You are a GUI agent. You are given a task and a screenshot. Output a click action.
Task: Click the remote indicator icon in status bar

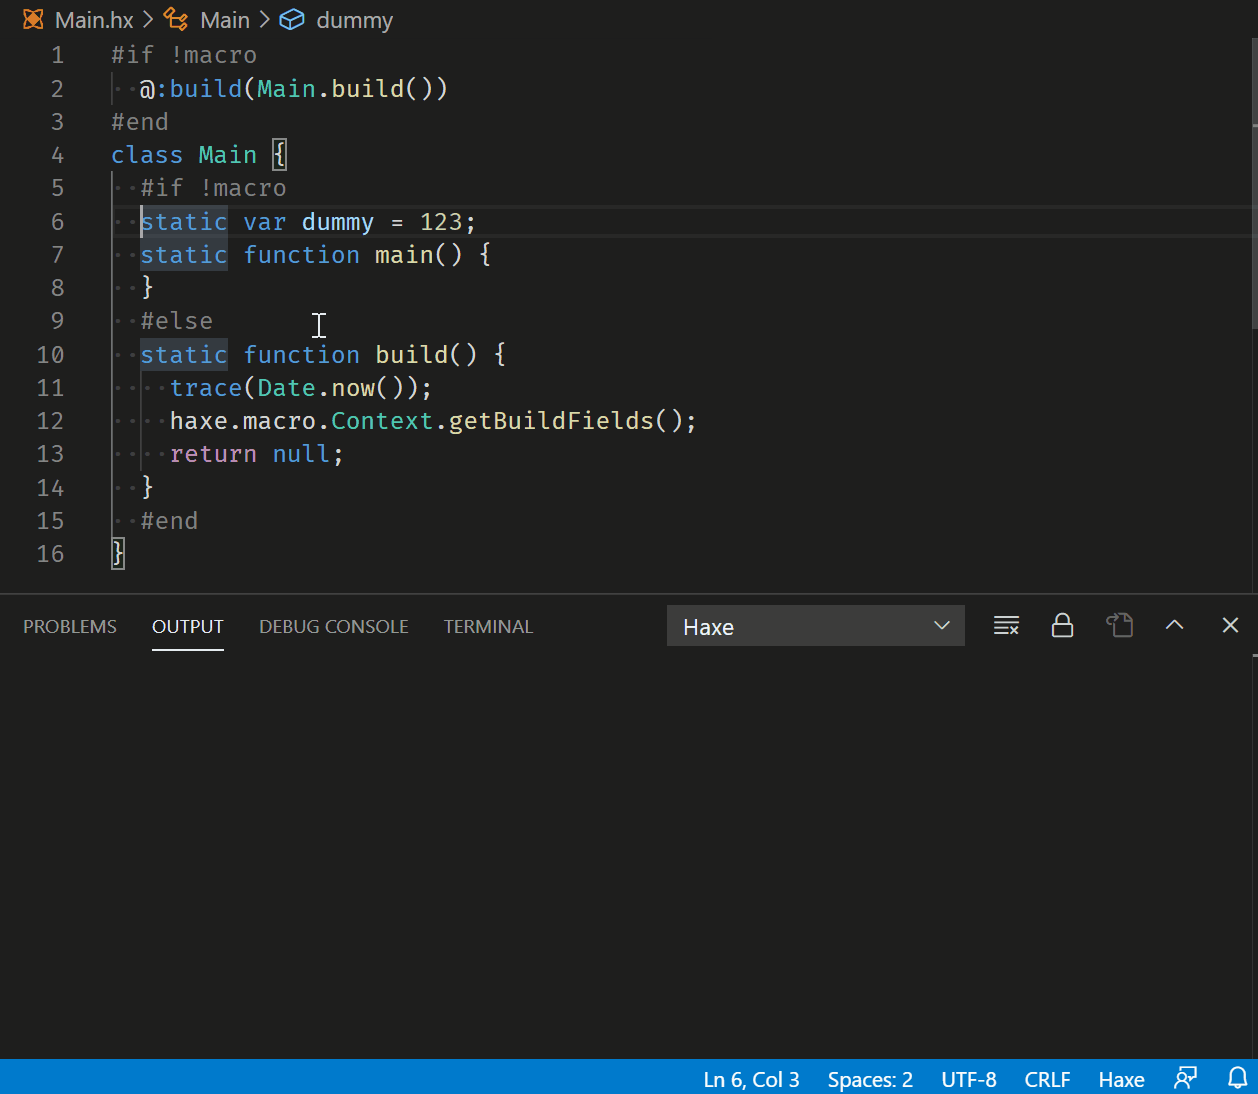point(1185,1079)
